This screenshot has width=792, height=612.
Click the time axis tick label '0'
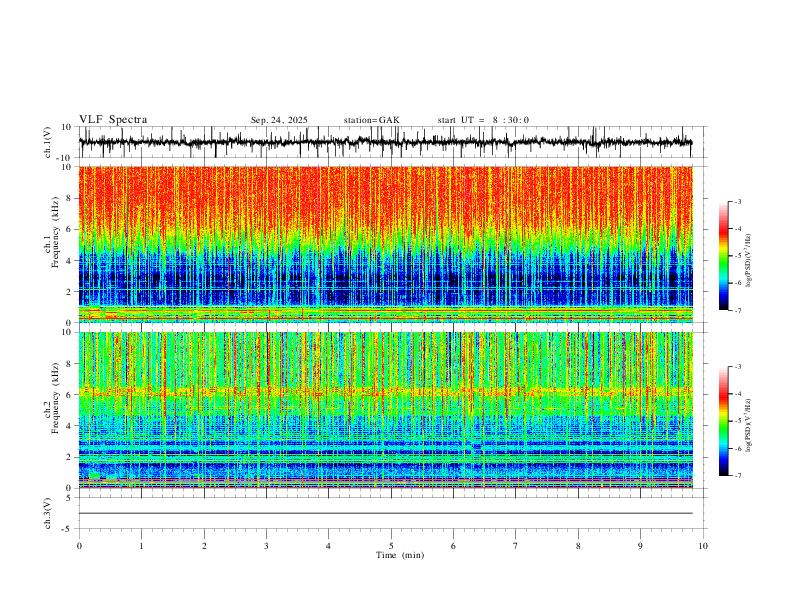click(79, 546)
